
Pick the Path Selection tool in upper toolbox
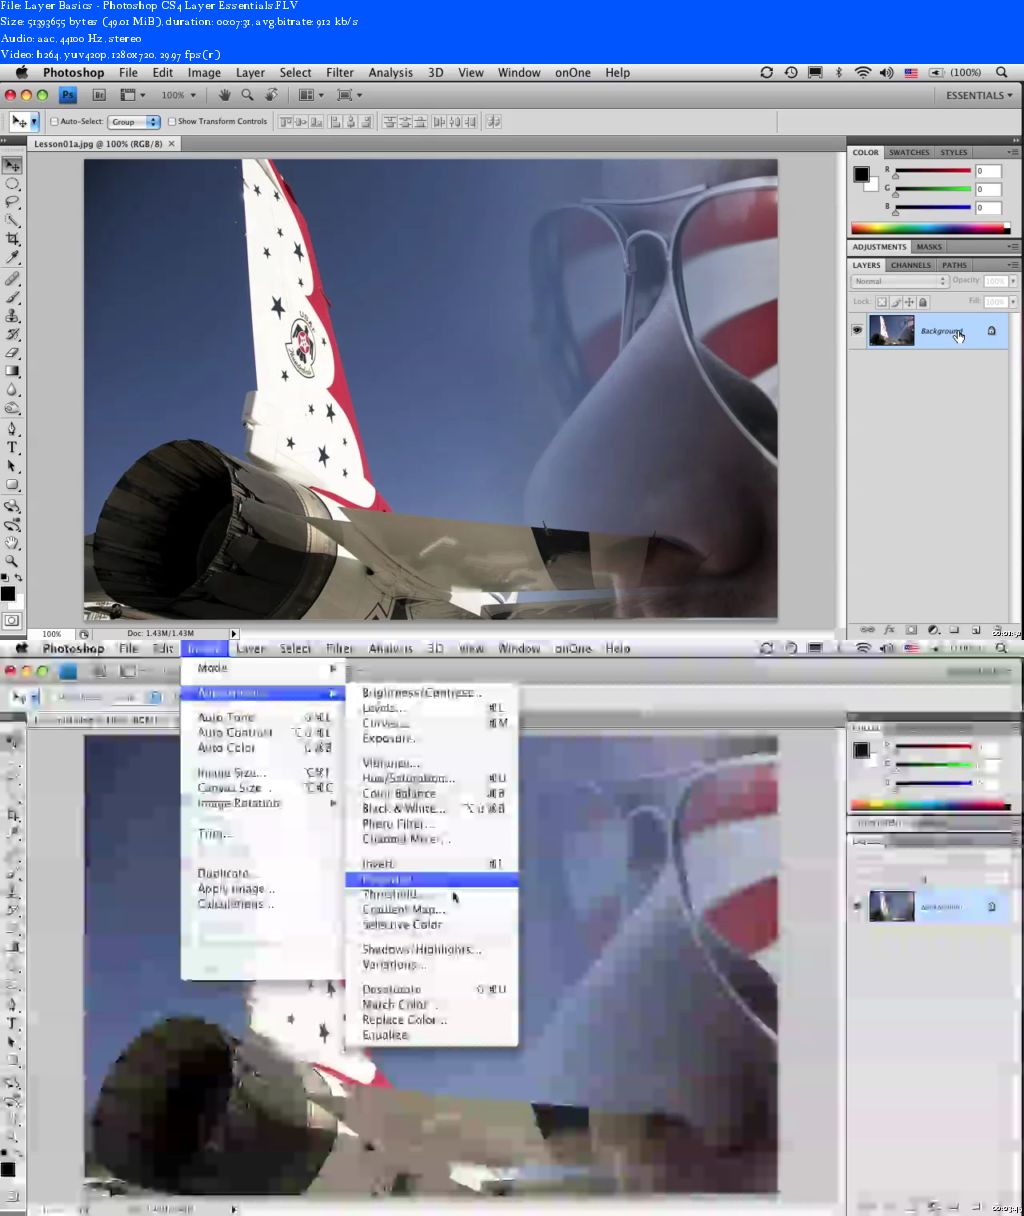point(12,466)
